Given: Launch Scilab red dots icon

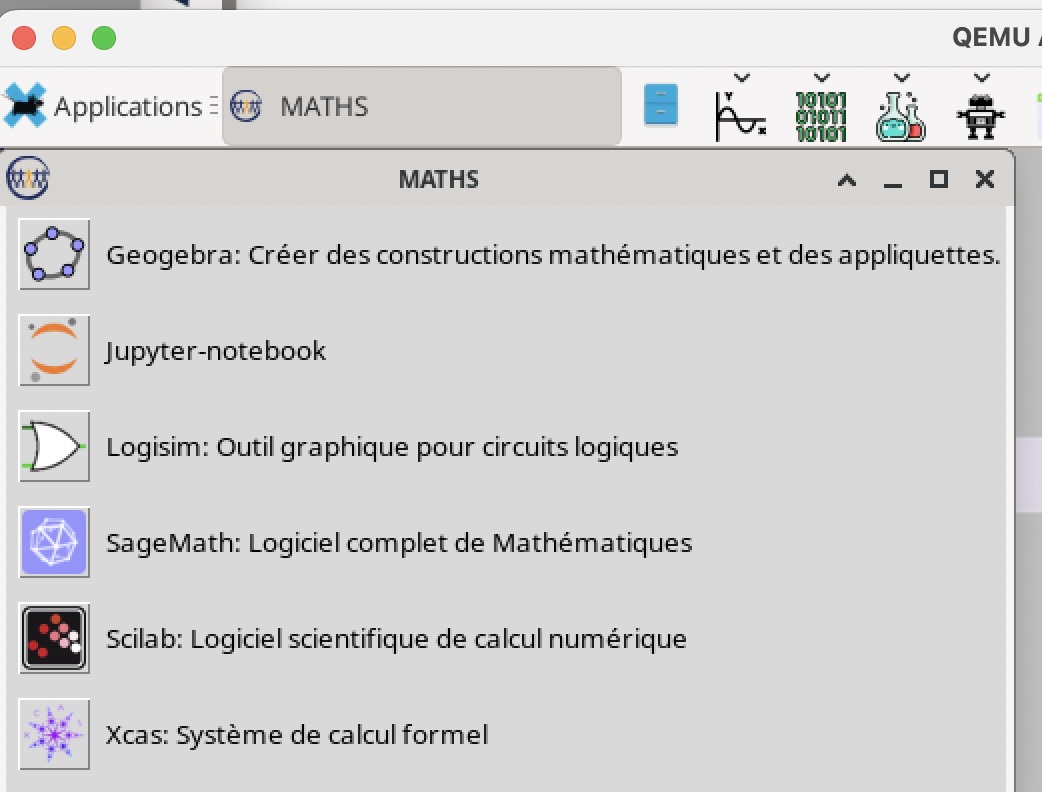Looking at the screenshot, I should click(54, 638).
